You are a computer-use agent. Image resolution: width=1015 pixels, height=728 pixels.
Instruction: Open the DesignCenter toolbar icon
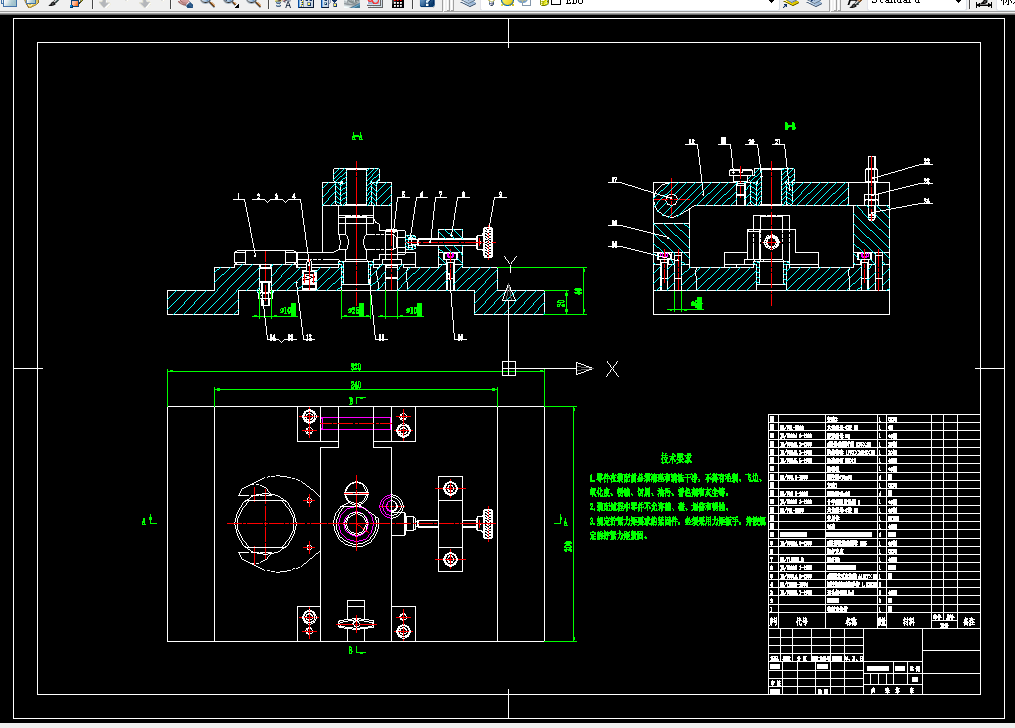(x=306, y=3)
